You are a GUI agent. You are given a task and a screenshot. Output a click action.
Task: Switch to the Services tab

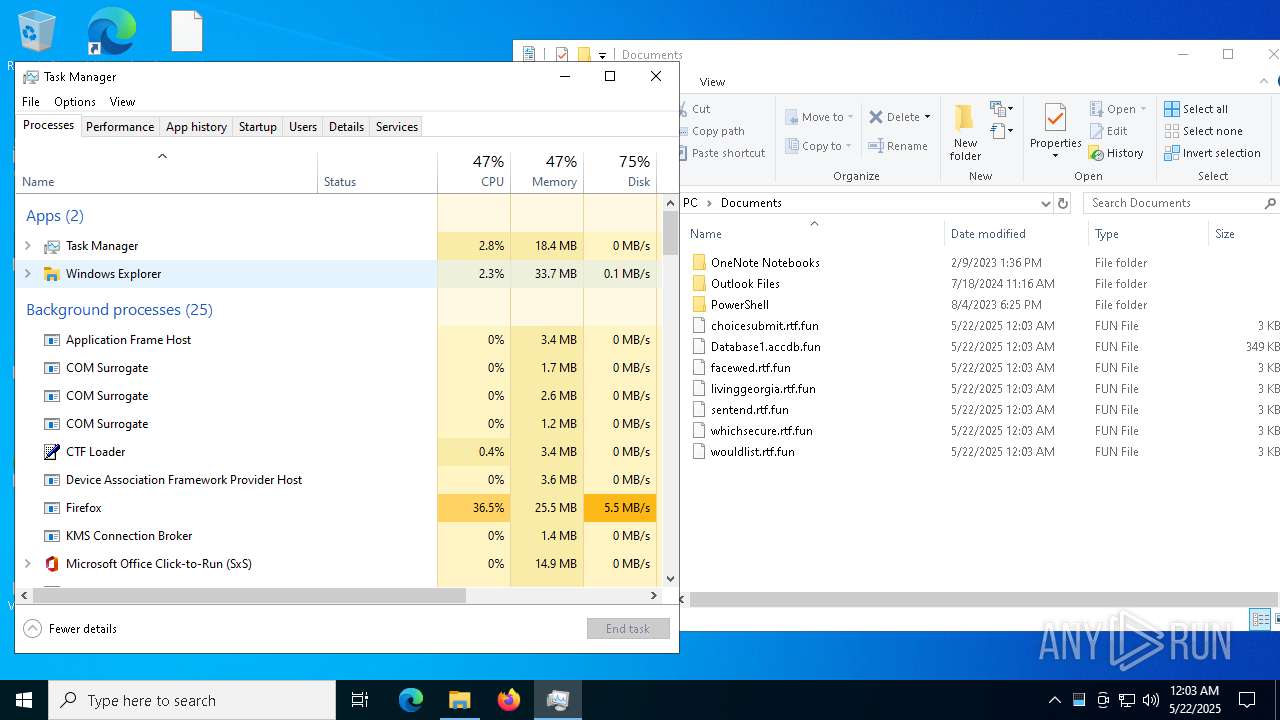point(397,127)
